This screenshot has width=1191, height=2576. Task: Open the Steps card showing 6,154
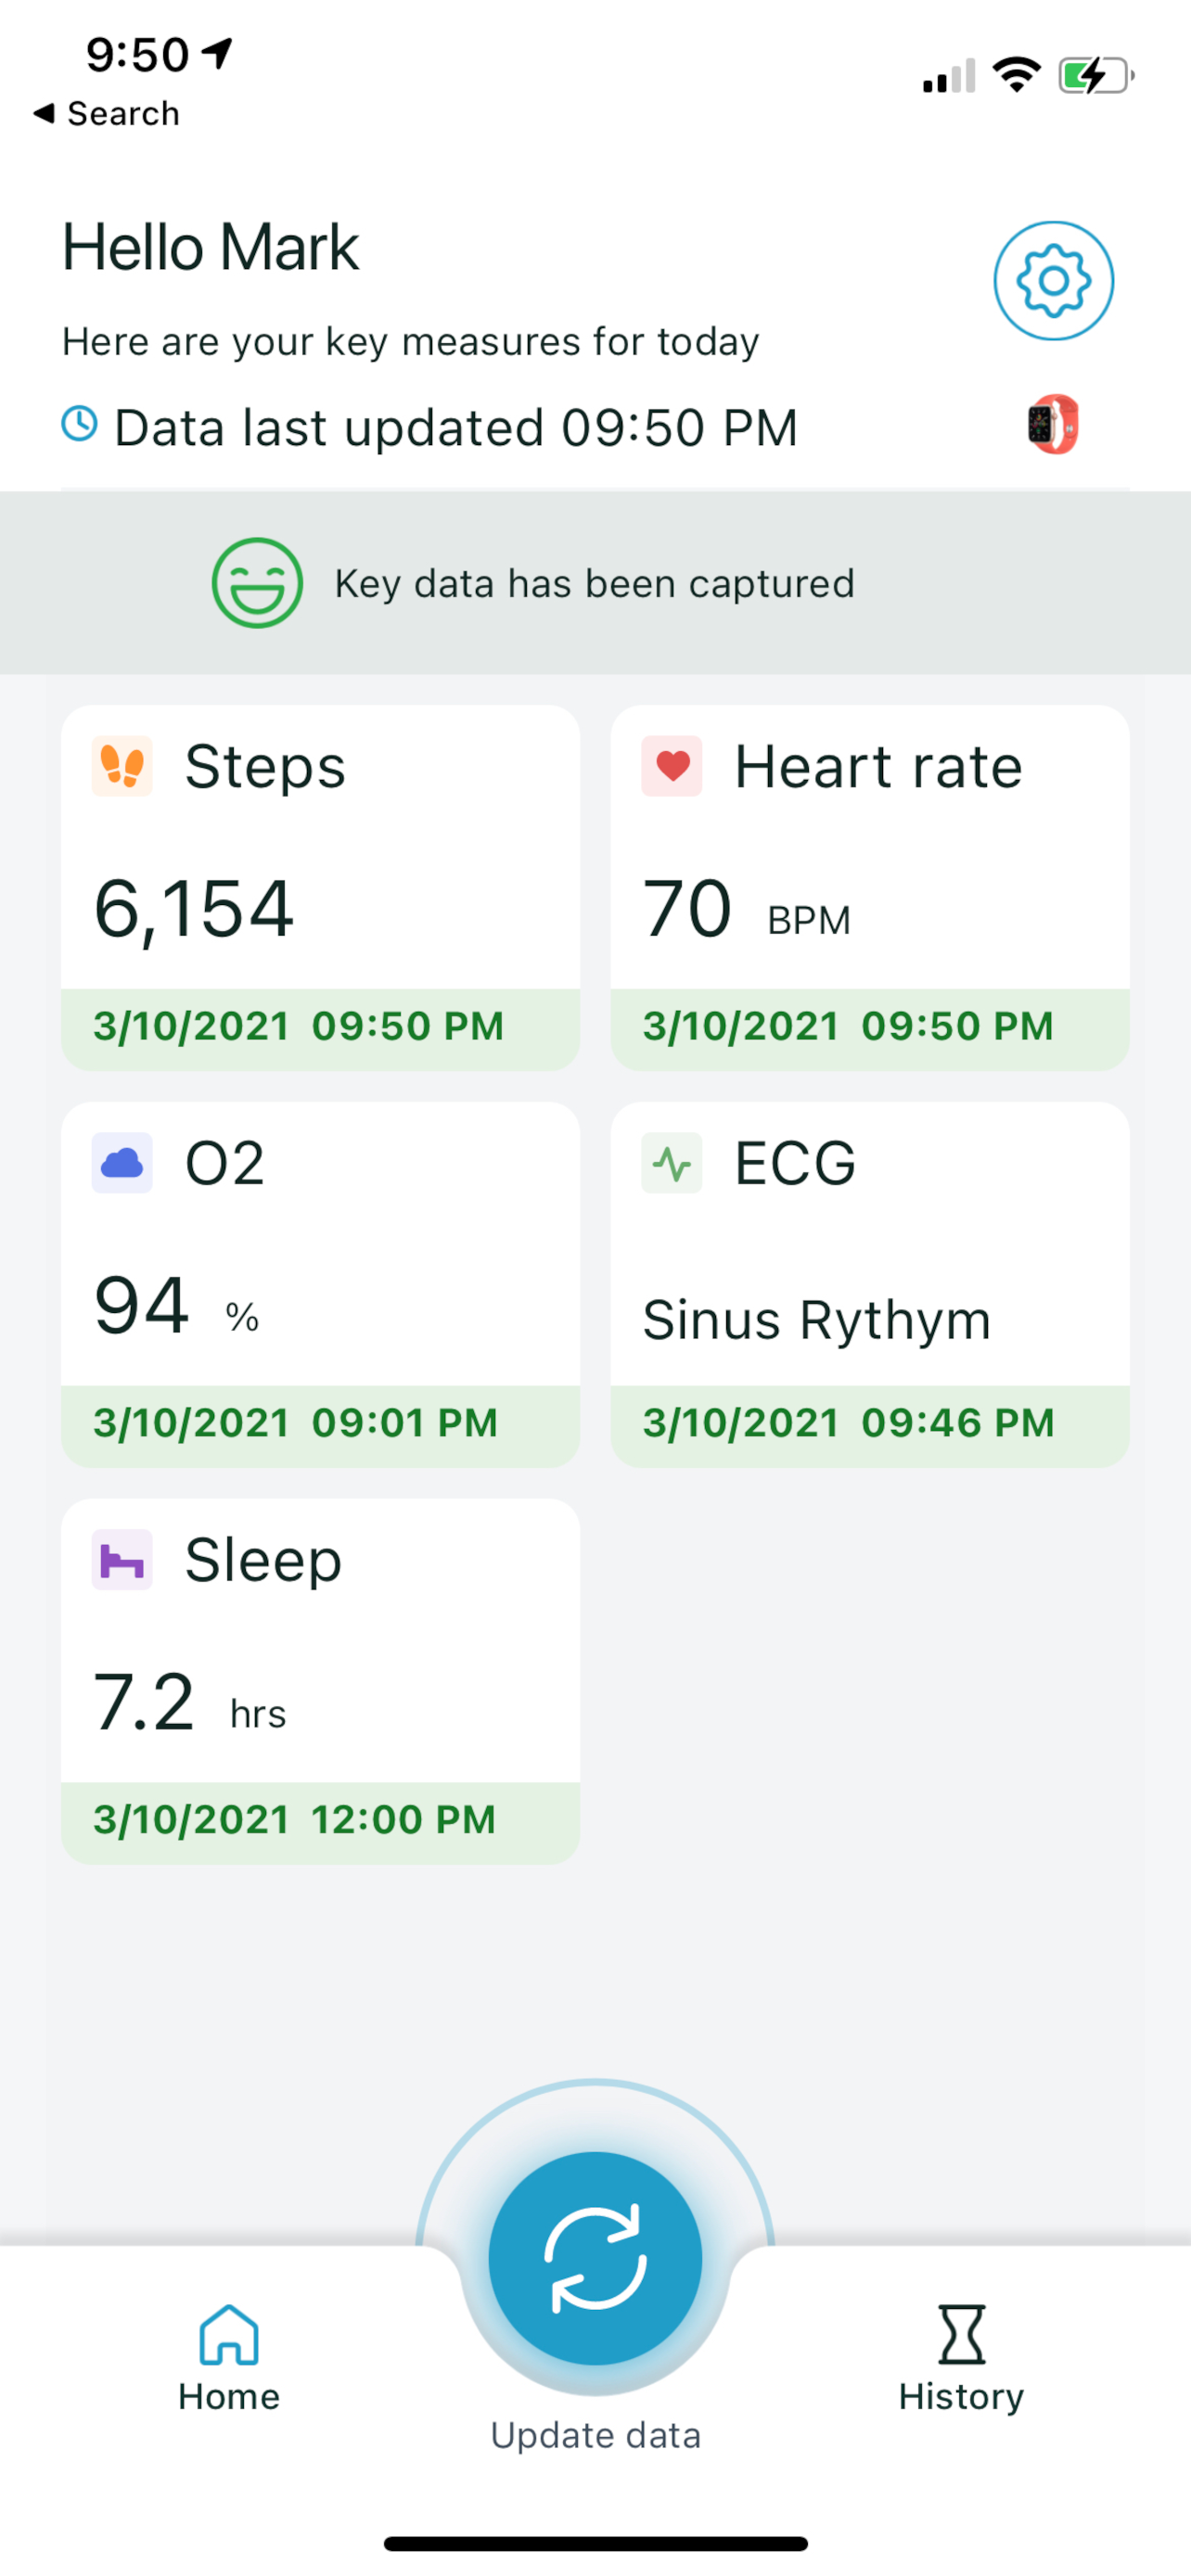click(321, 888)
